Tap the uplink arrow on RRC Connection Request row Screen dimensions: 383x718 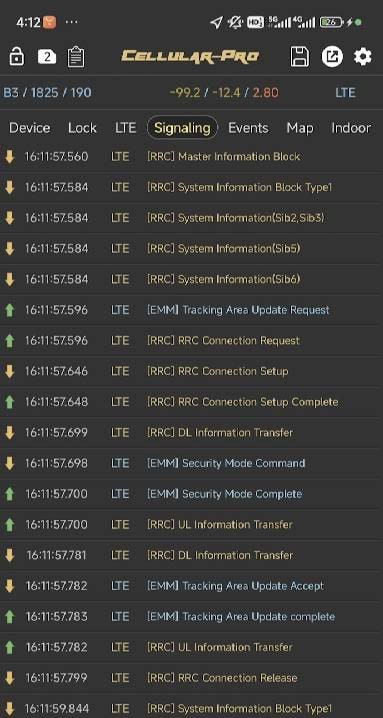pos(10,341)
